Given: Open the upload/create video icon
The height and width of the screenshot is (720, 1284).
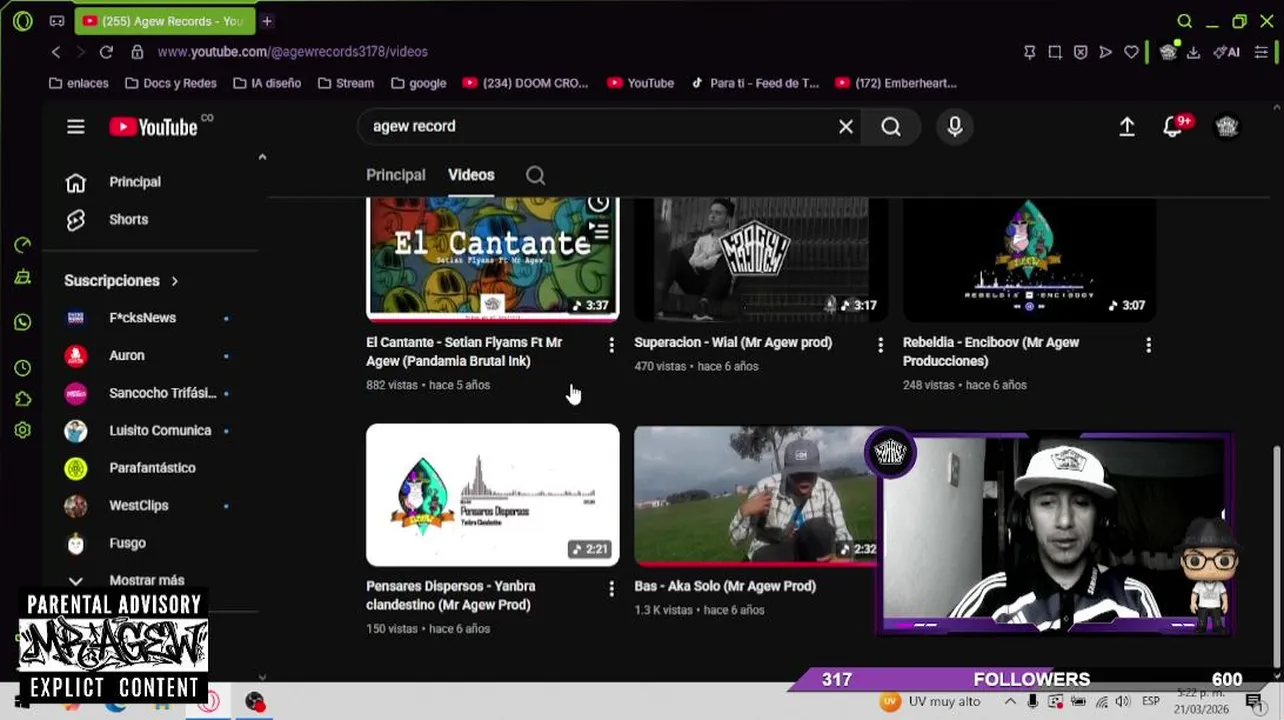Looking at the screenshot, I should 1127,126.
